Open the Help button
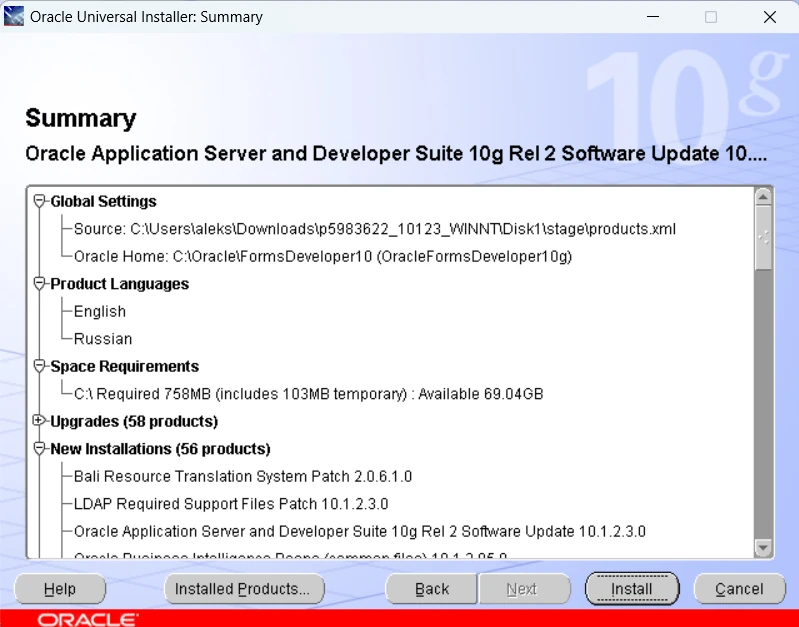Screen dimensions: 799x627 (x=60, y=589)
